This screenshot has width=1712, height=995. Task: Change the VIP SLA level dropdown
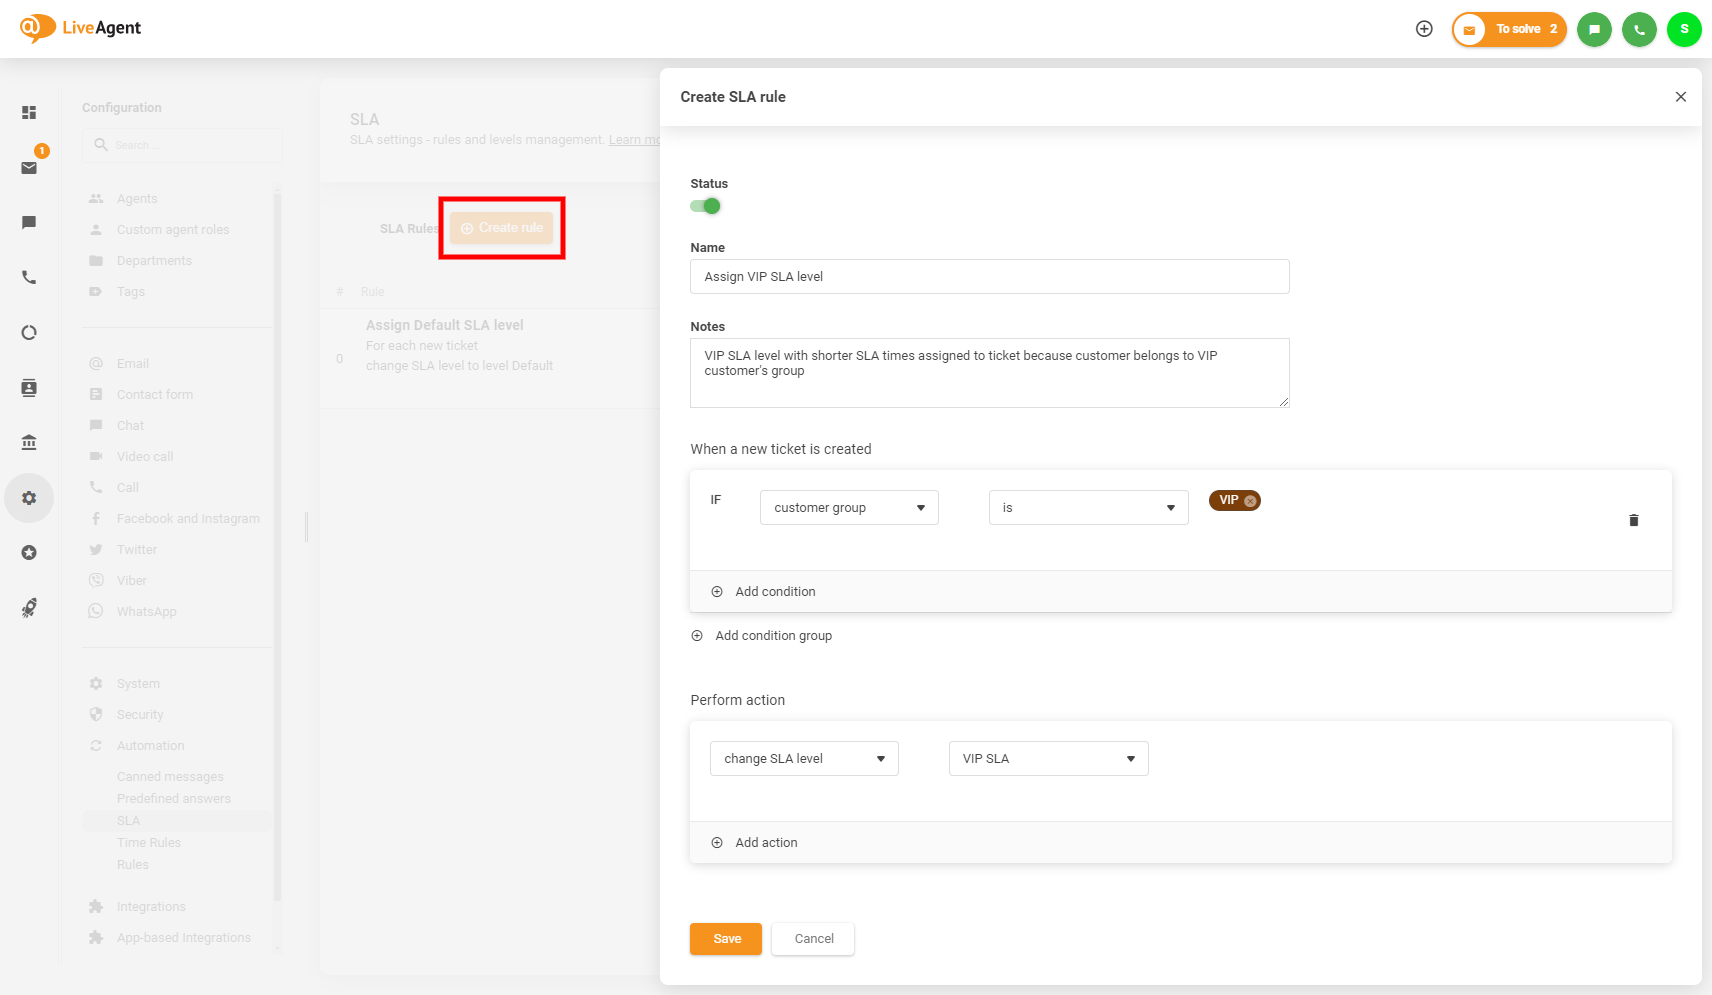(x=1047, y=758)
